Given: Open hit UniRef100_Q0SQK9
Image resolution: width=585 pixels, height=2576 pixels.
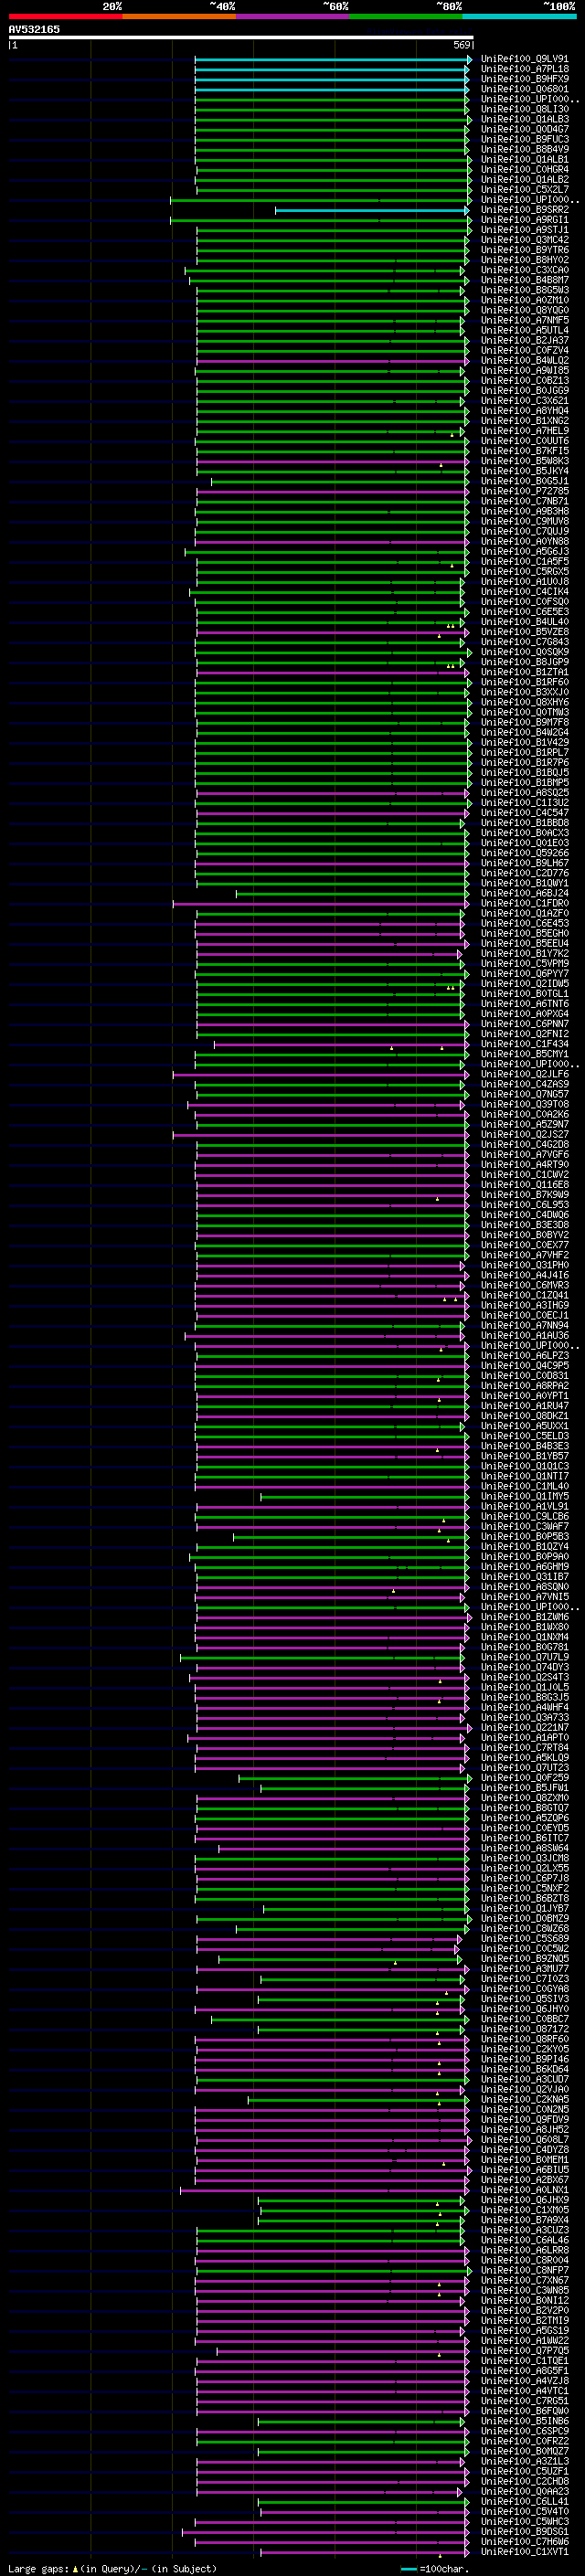Looking at the screenshot, I should [524, 652].
